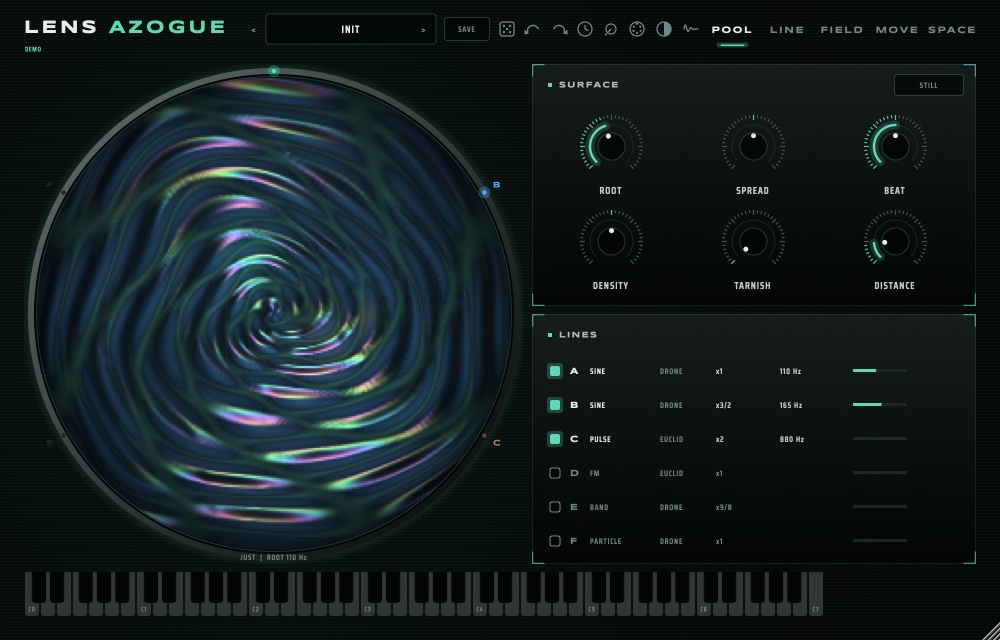Adjust line C level slider

879,439
